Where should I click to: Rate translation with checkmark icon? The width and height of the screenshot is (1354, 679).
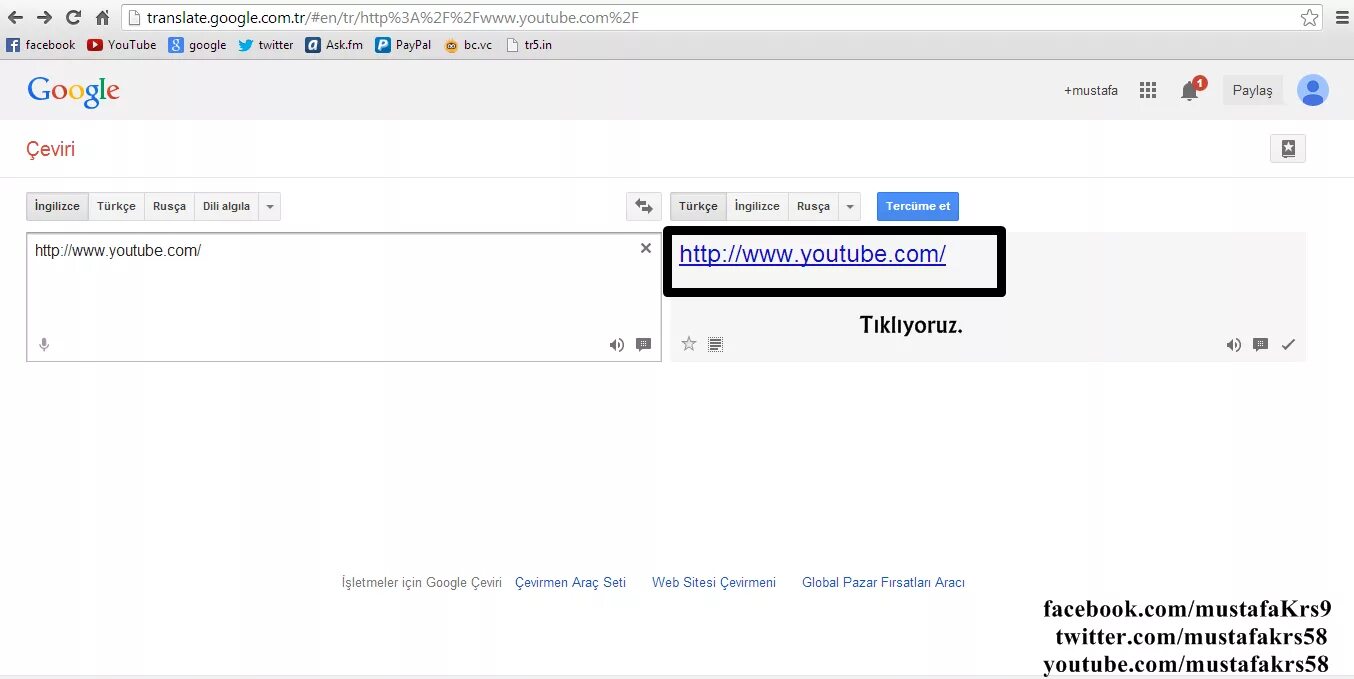[1288, 345]
